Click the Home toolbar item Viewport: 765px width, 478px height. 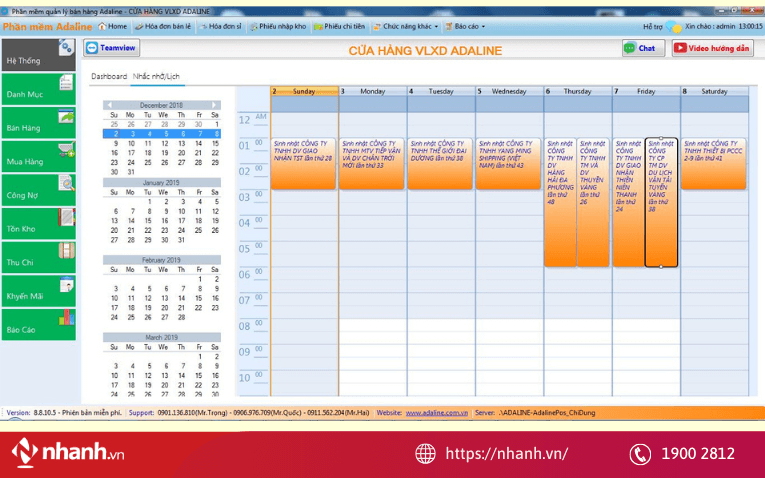[x=113, y=26]
